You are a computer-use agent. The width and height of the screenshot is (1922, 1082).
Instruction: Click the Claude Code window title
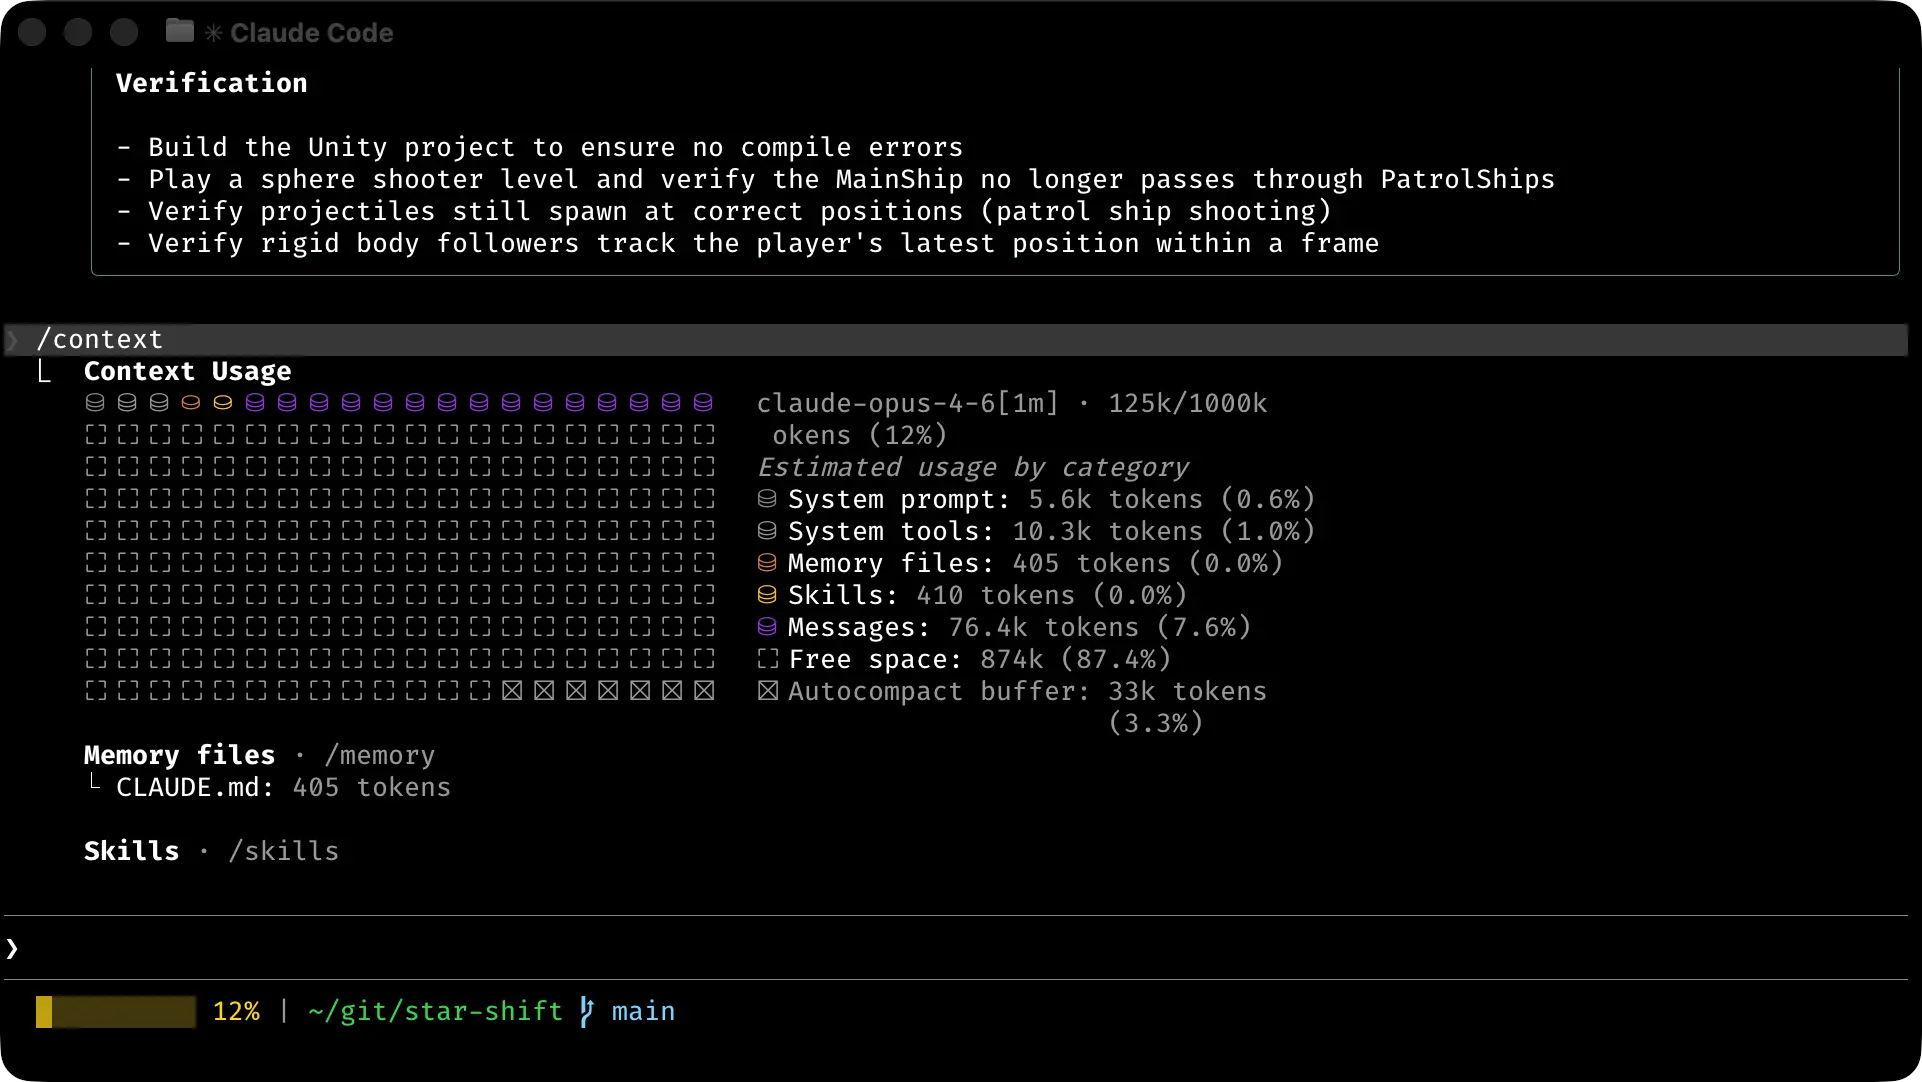311,33
